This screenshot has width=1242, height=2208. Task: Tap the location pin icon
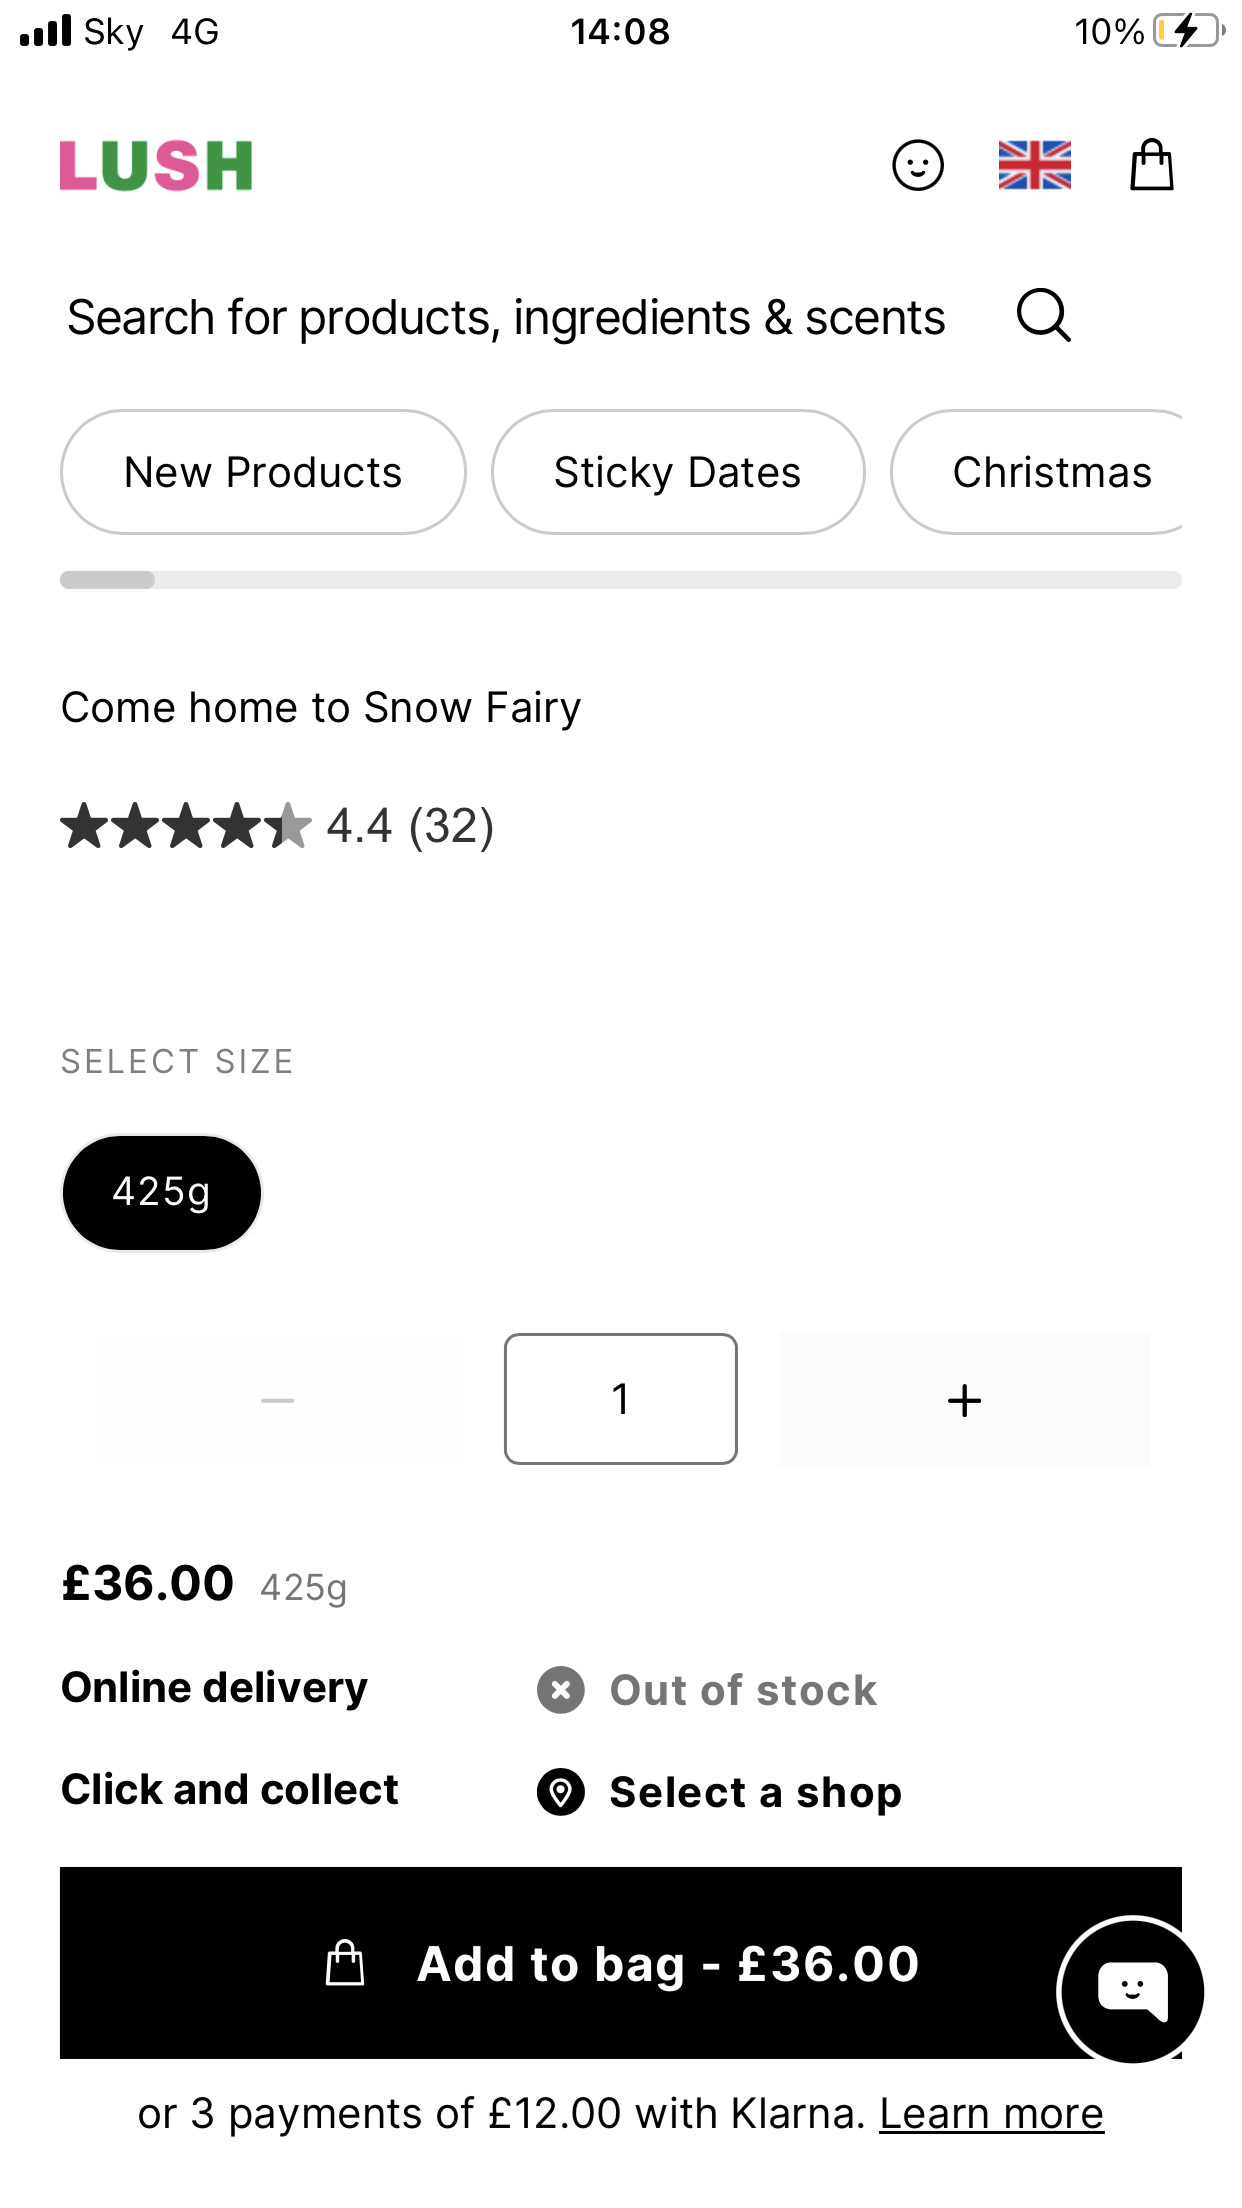tap(561, 1791)
